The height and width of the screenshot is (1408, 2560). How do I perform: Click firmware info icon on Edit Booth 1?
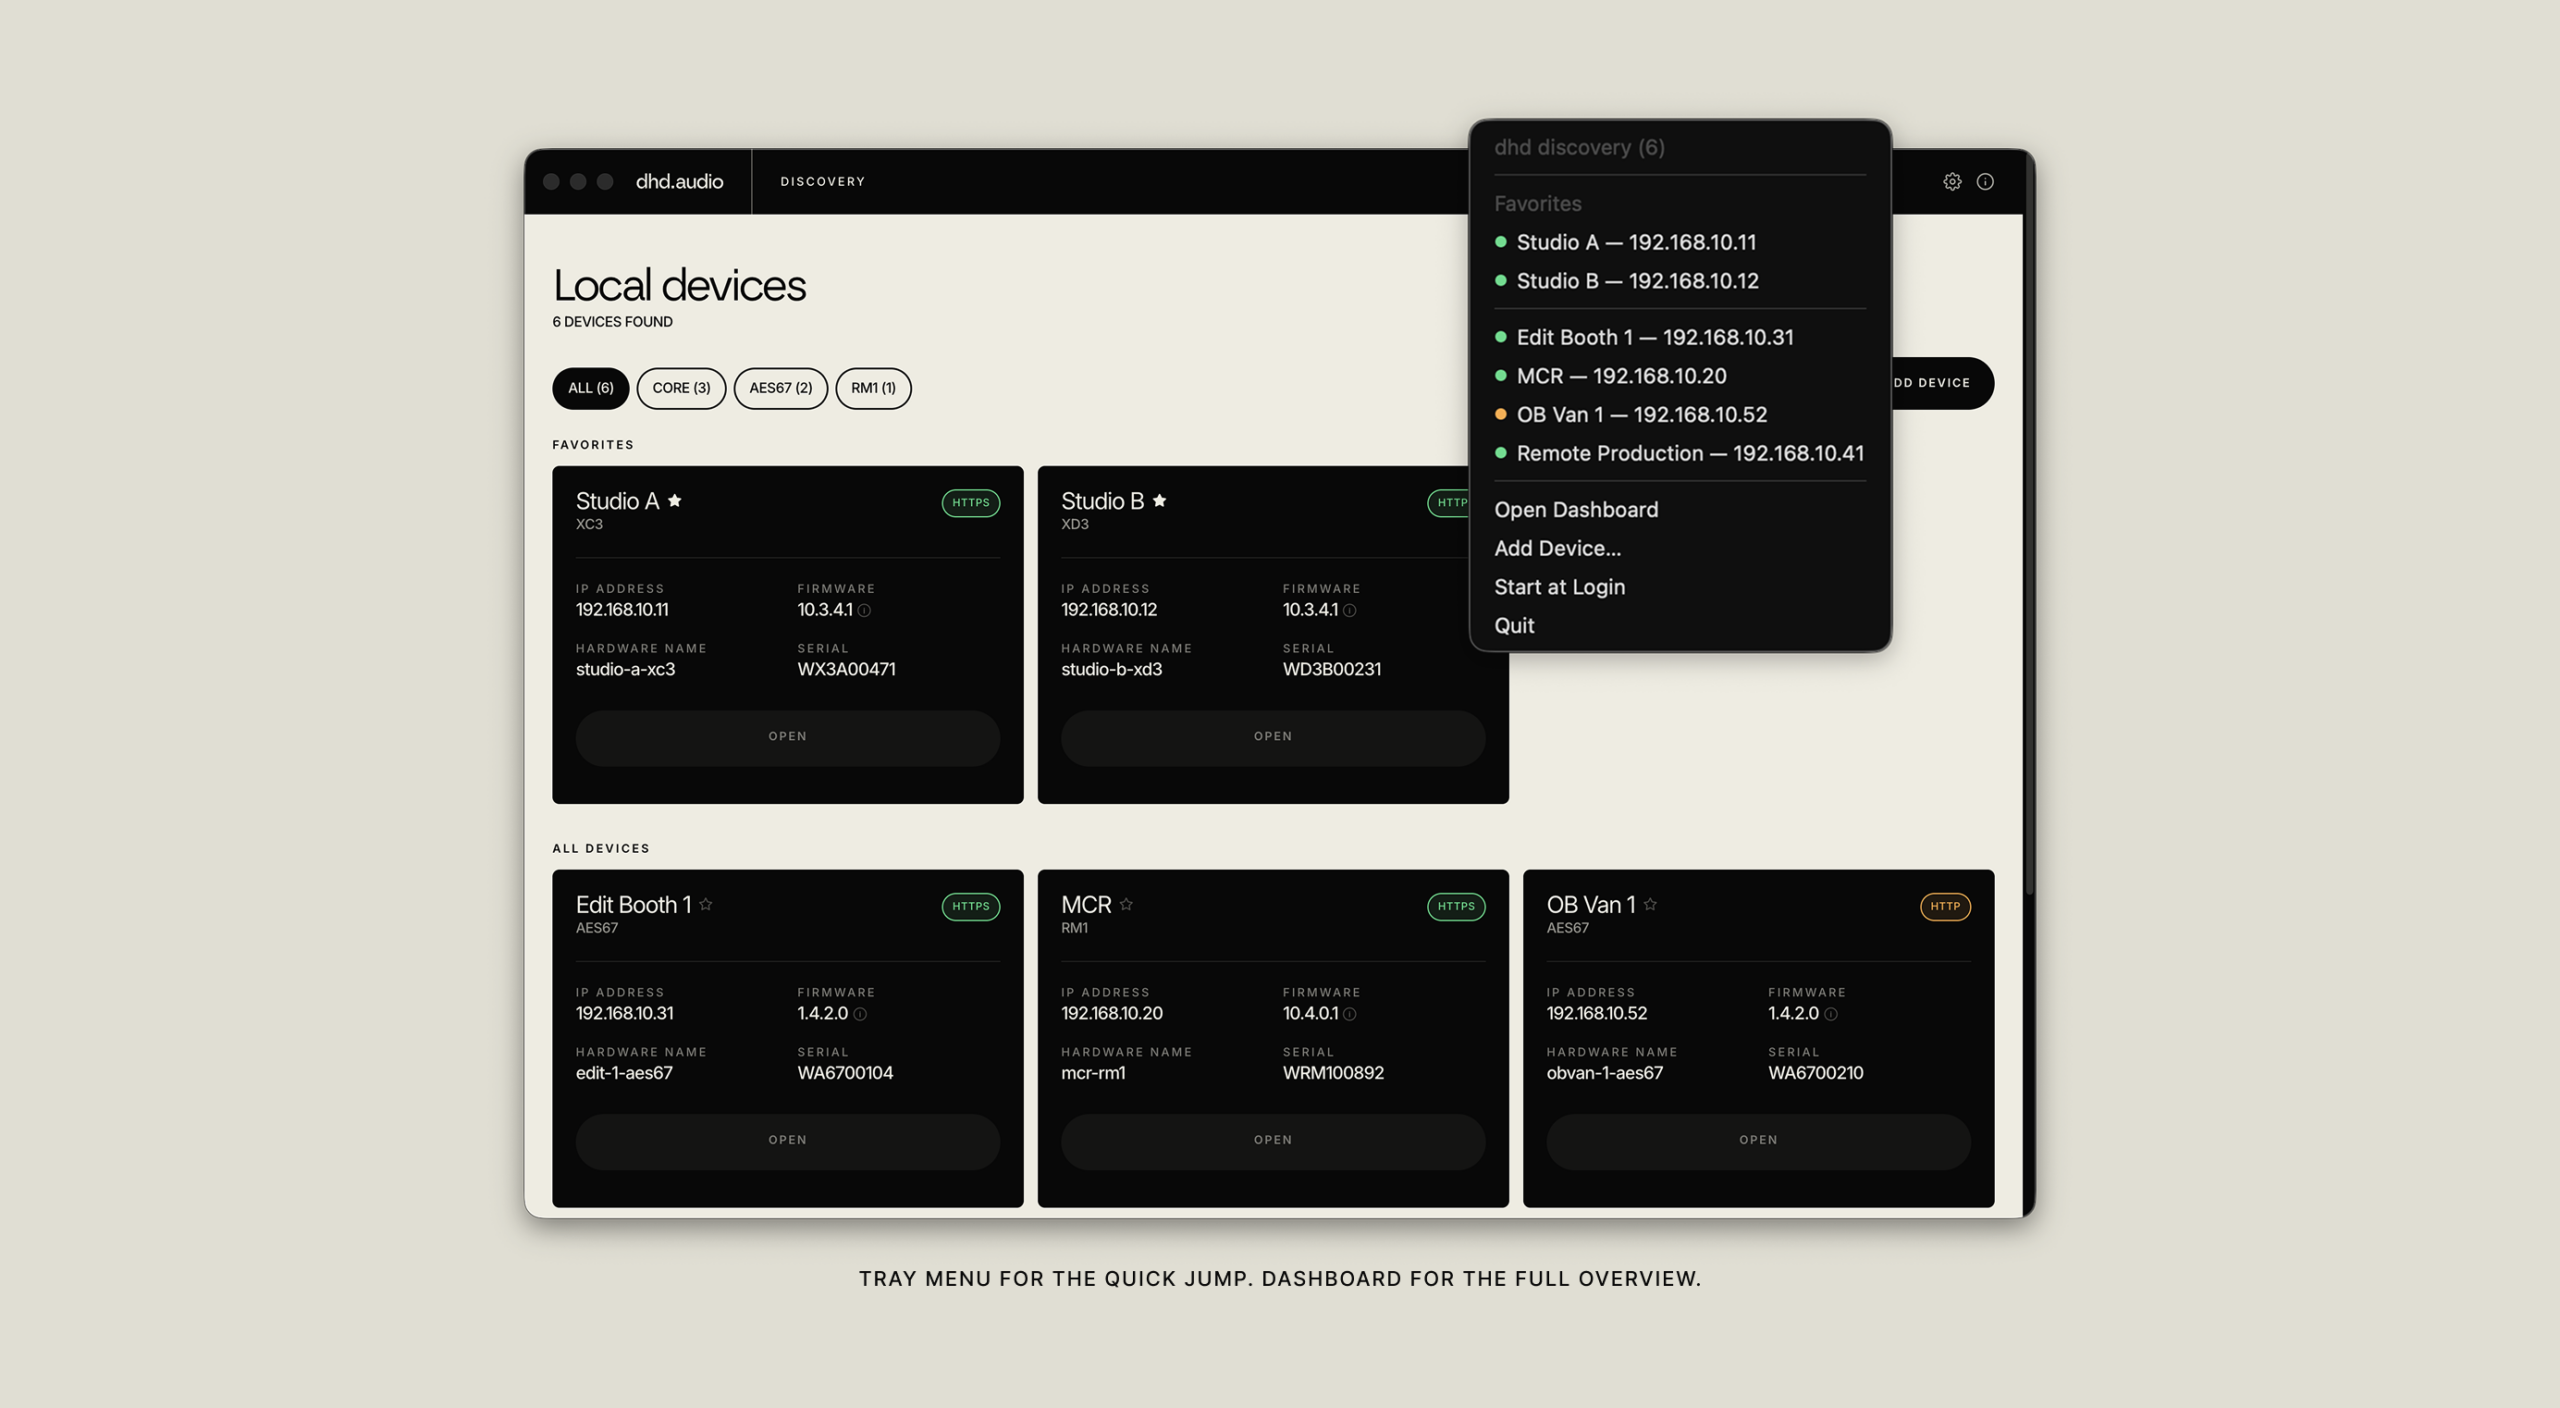point(860,1014)
